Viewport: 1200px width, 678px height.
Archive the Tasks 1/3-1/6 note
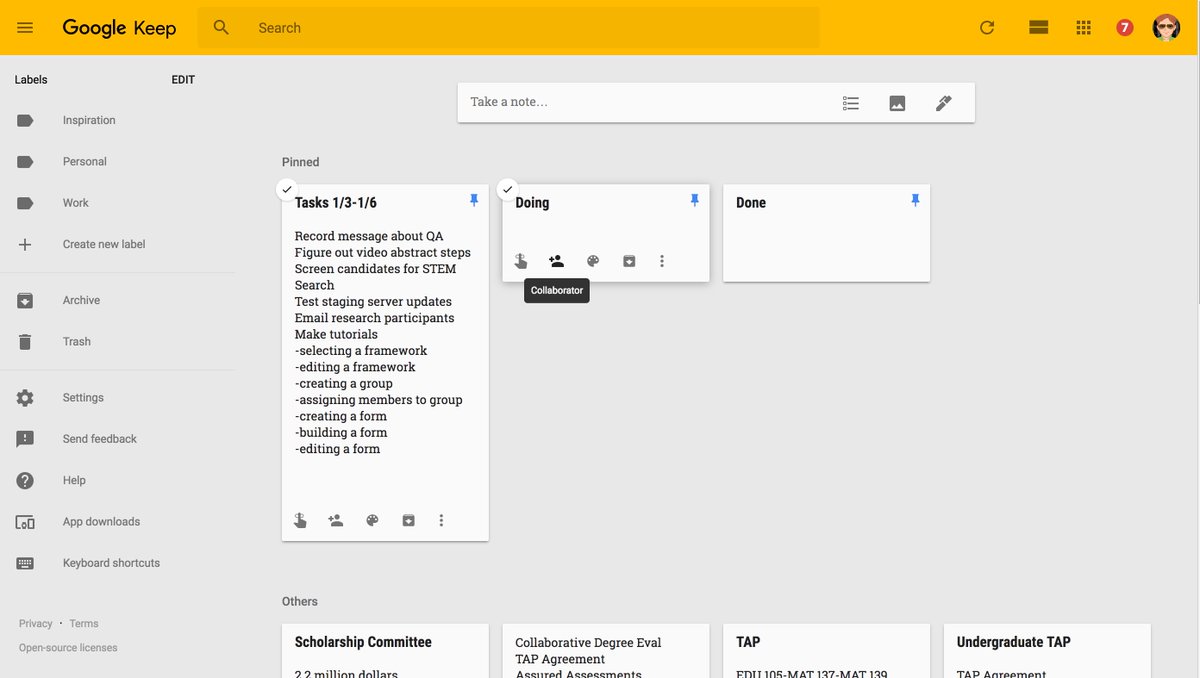(408, 520)
